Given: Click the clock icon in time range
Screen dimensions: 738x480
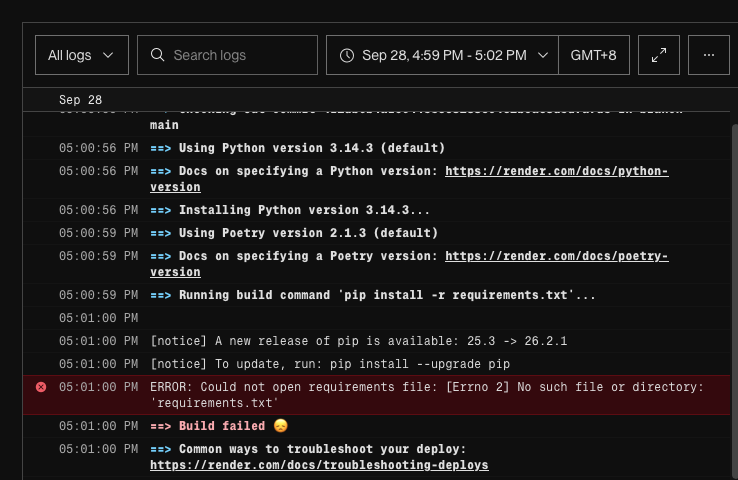Looking at the screenshot, I should [347, 56].
